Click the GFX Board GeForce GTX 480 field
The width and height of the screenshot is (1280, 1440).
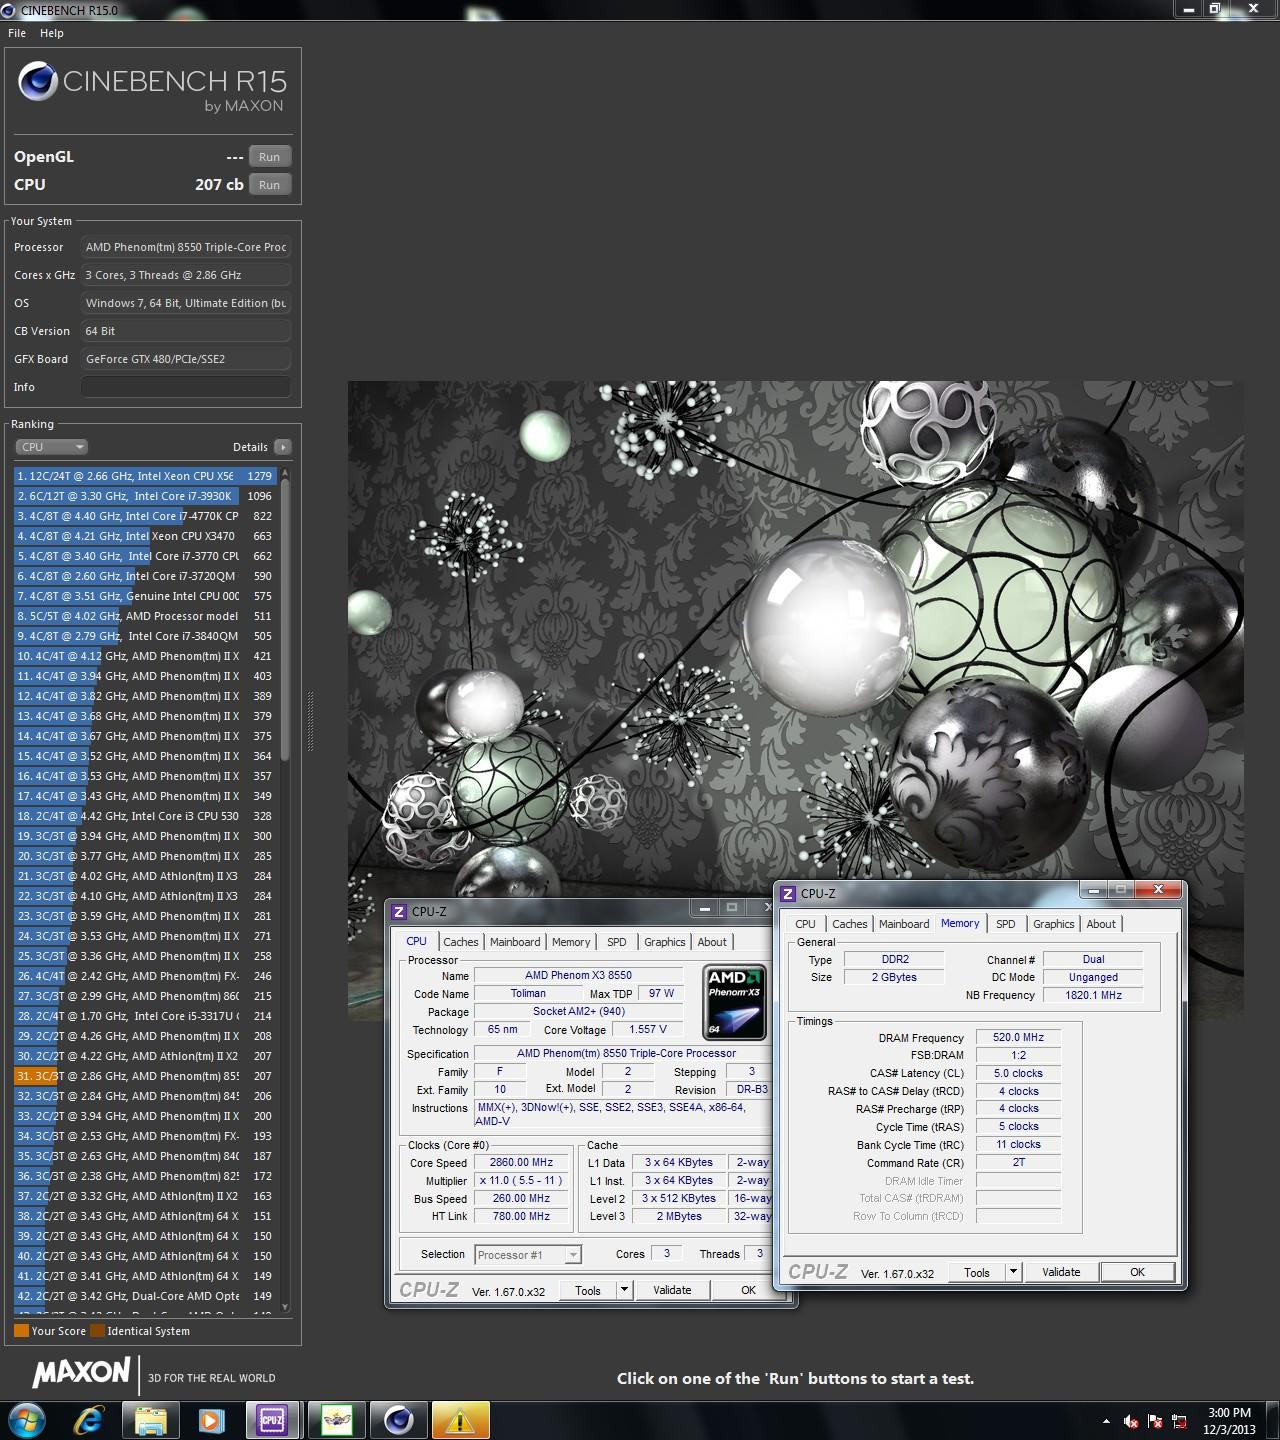coord(186,359)
